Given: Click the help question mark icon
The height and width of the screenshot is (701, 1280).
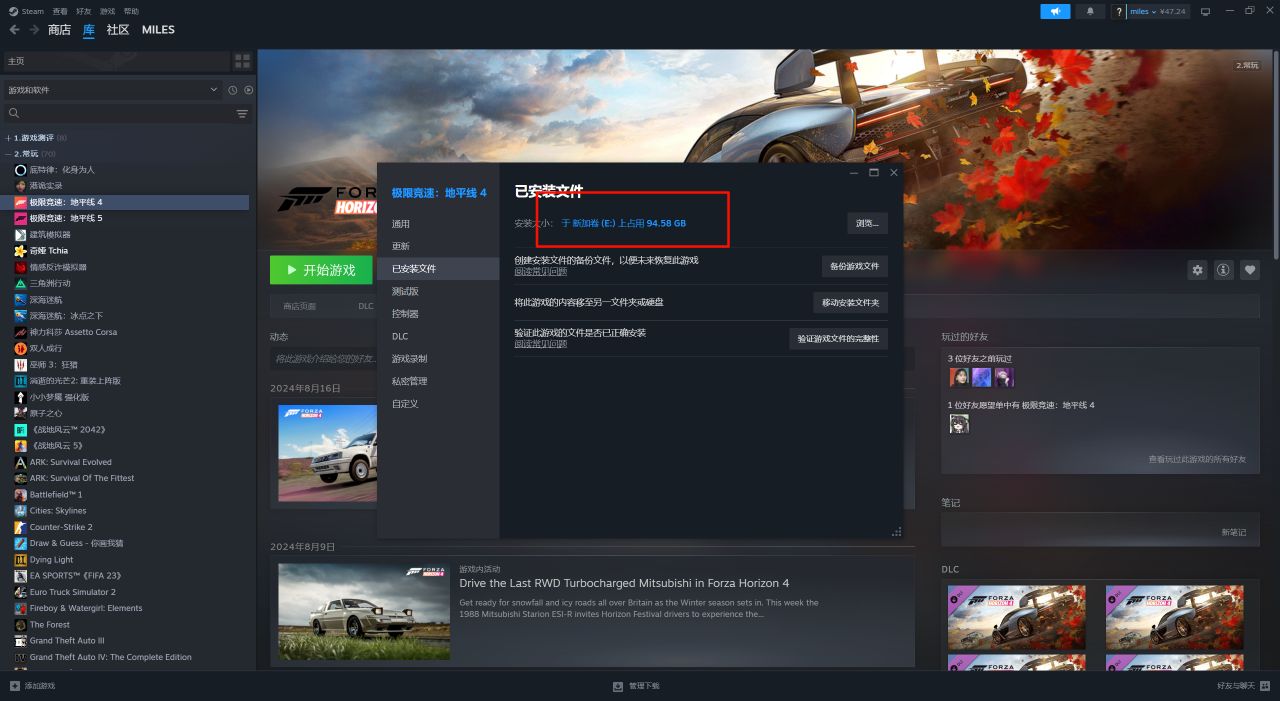Looking at the screenshot, I should point(1118,11).
